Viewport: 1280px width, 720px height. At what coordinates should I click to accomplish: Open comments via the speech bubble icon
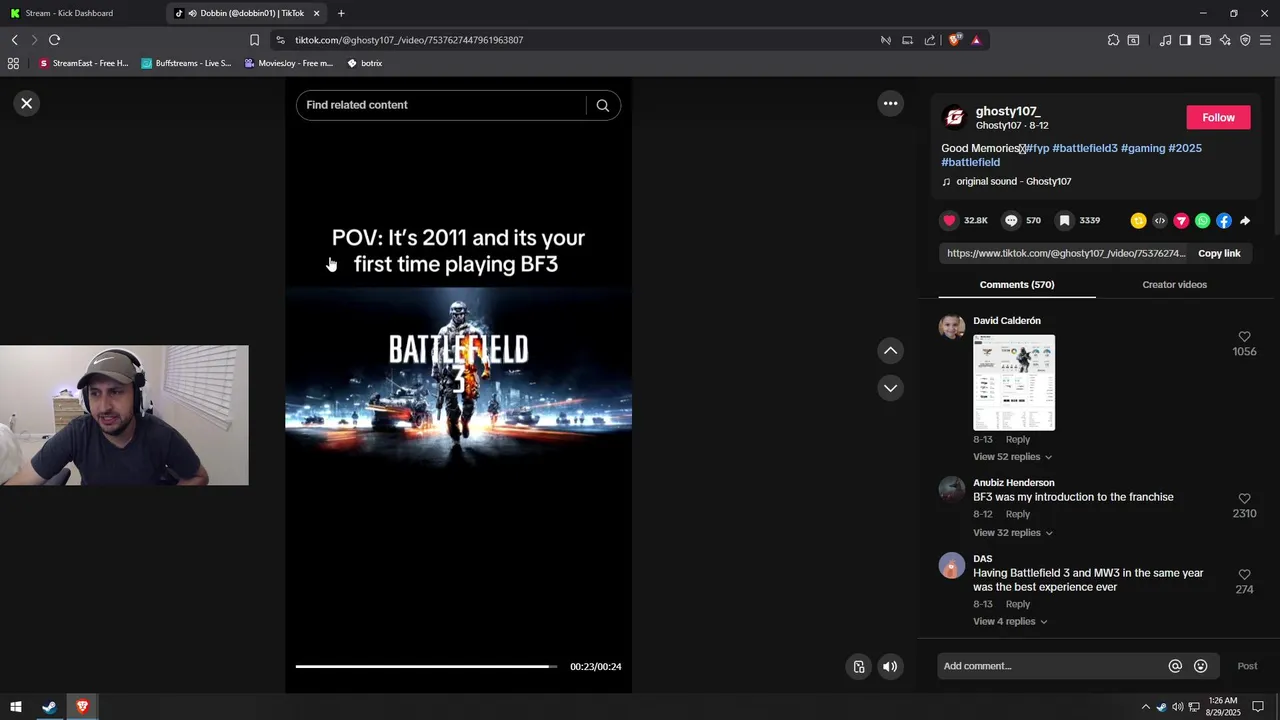tap(1011, 220)
